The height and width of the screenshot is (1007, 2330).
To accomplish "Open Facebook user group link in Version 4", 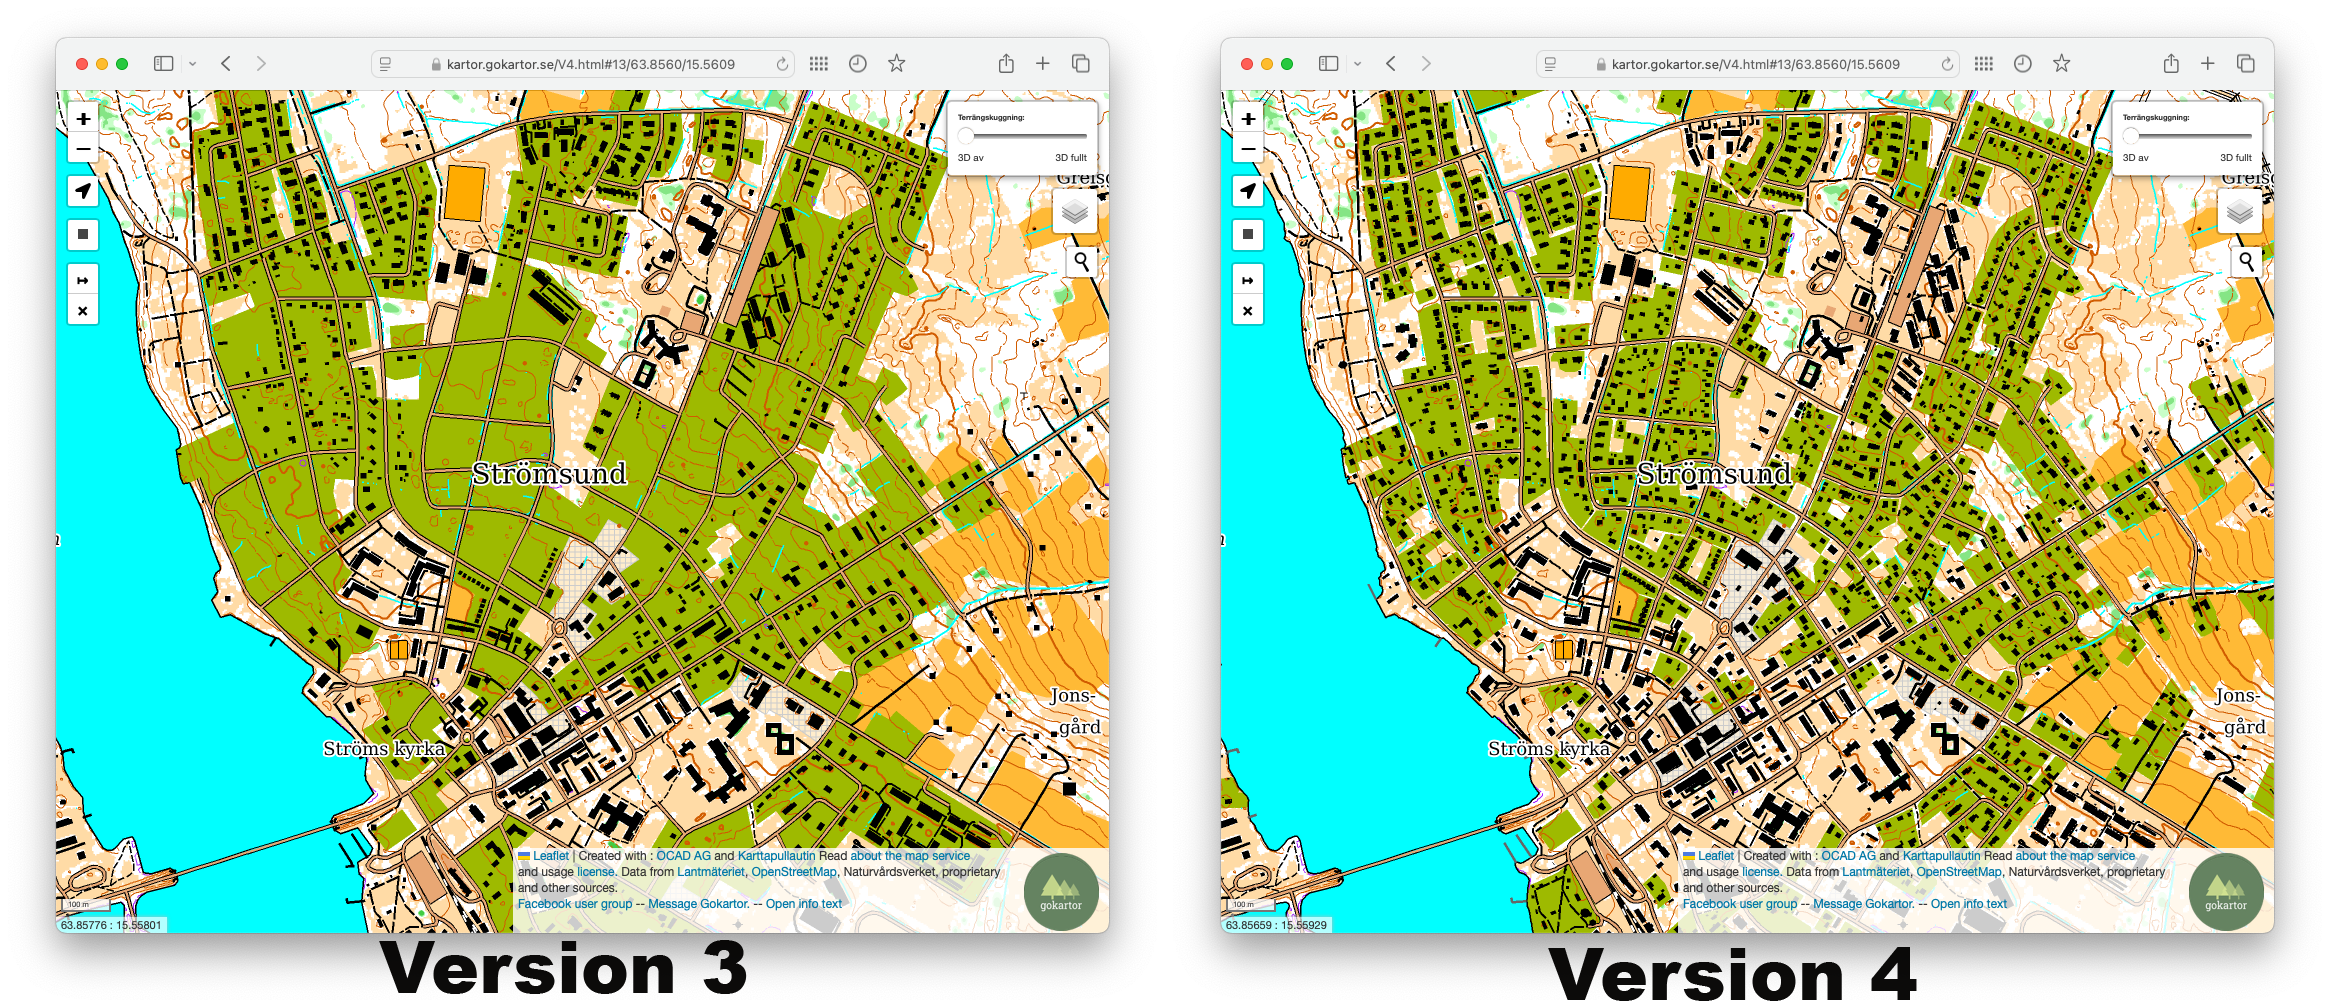I will pyautogui.click(x=1740, y=904).
